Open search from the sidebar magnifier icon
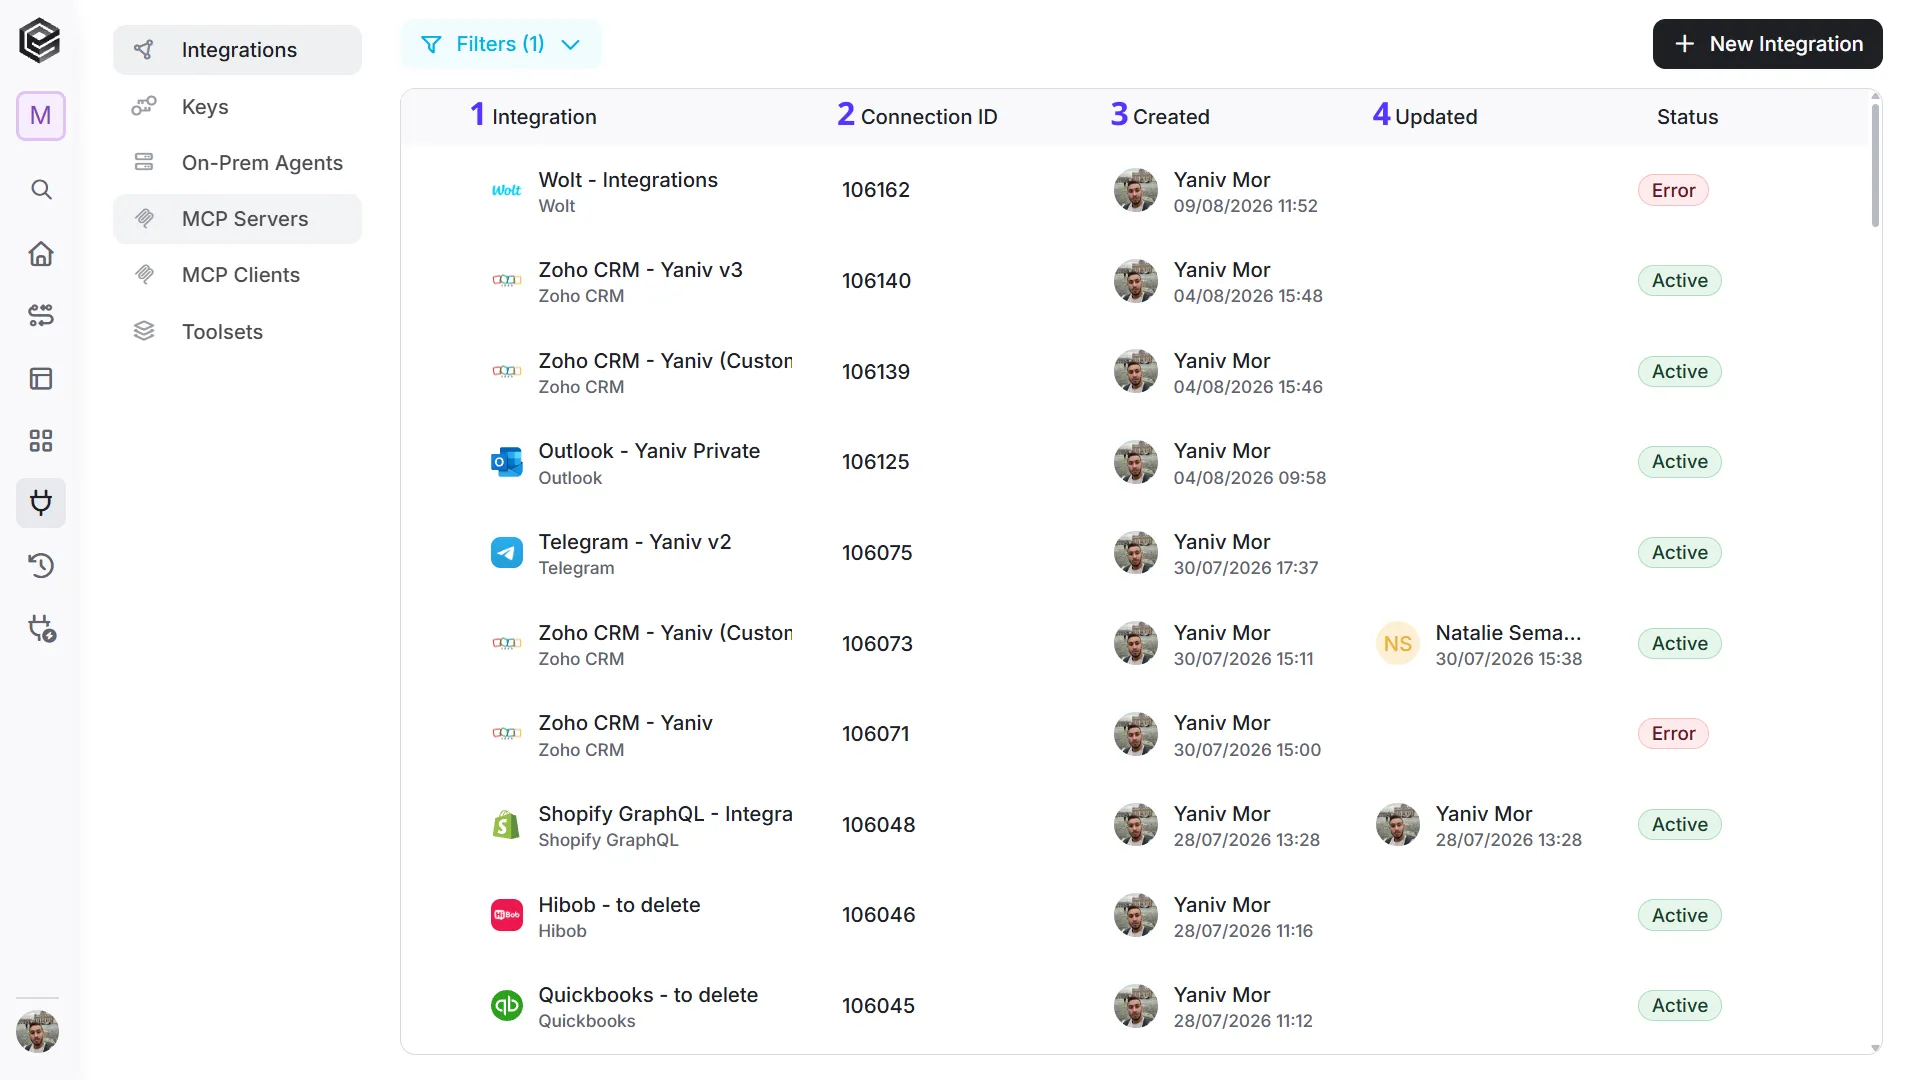 41,190
